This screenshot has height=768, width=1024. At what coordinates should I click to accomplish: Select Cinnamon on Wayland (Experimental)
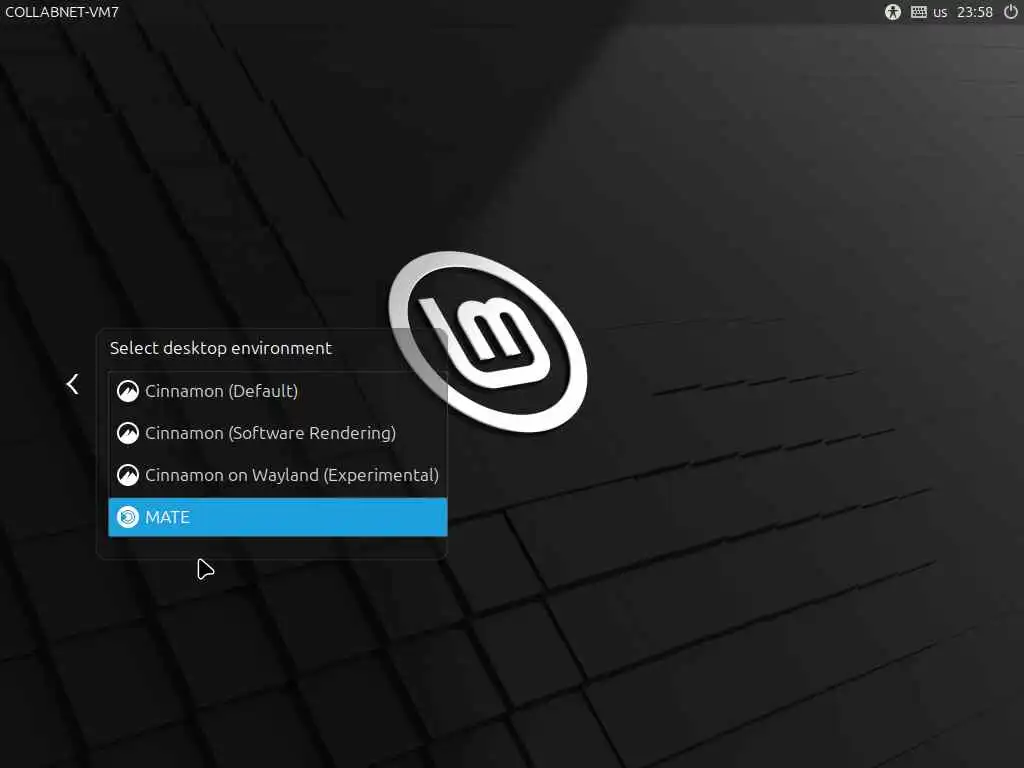(x=278, y=475)
